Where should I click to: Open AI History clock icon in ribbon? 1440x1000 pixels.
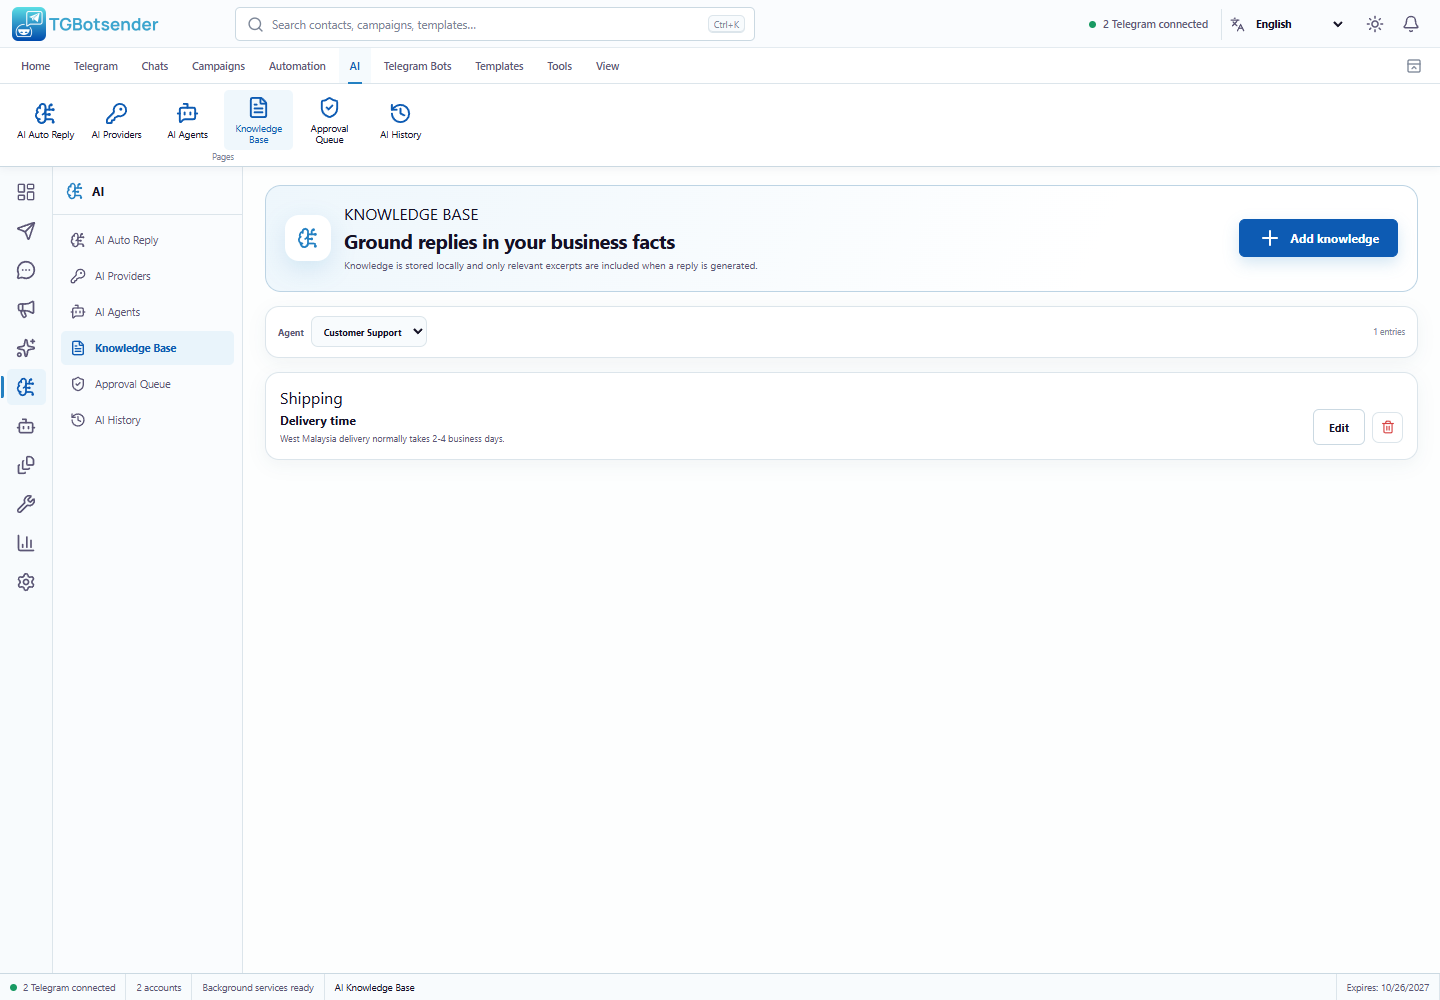(400, 120)
